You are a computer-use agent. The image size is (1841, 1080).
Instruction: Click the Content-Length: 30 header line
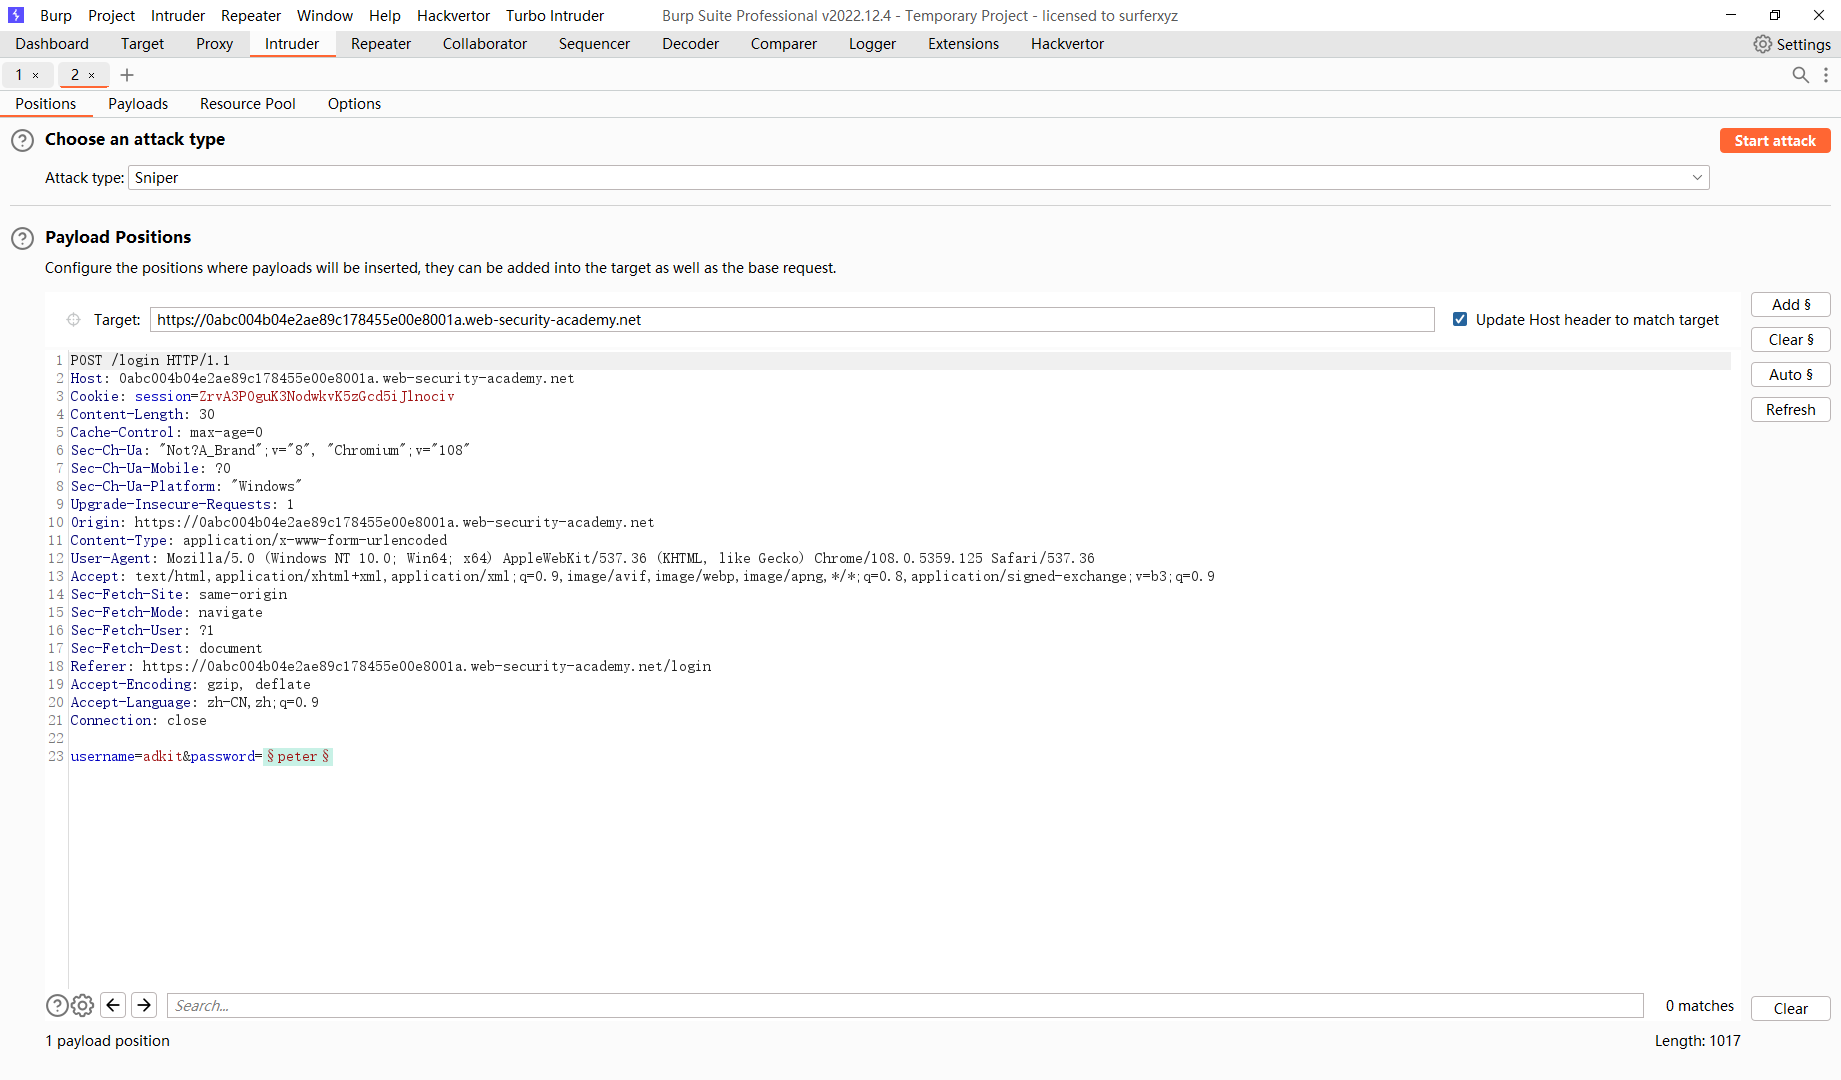[143, 415]
